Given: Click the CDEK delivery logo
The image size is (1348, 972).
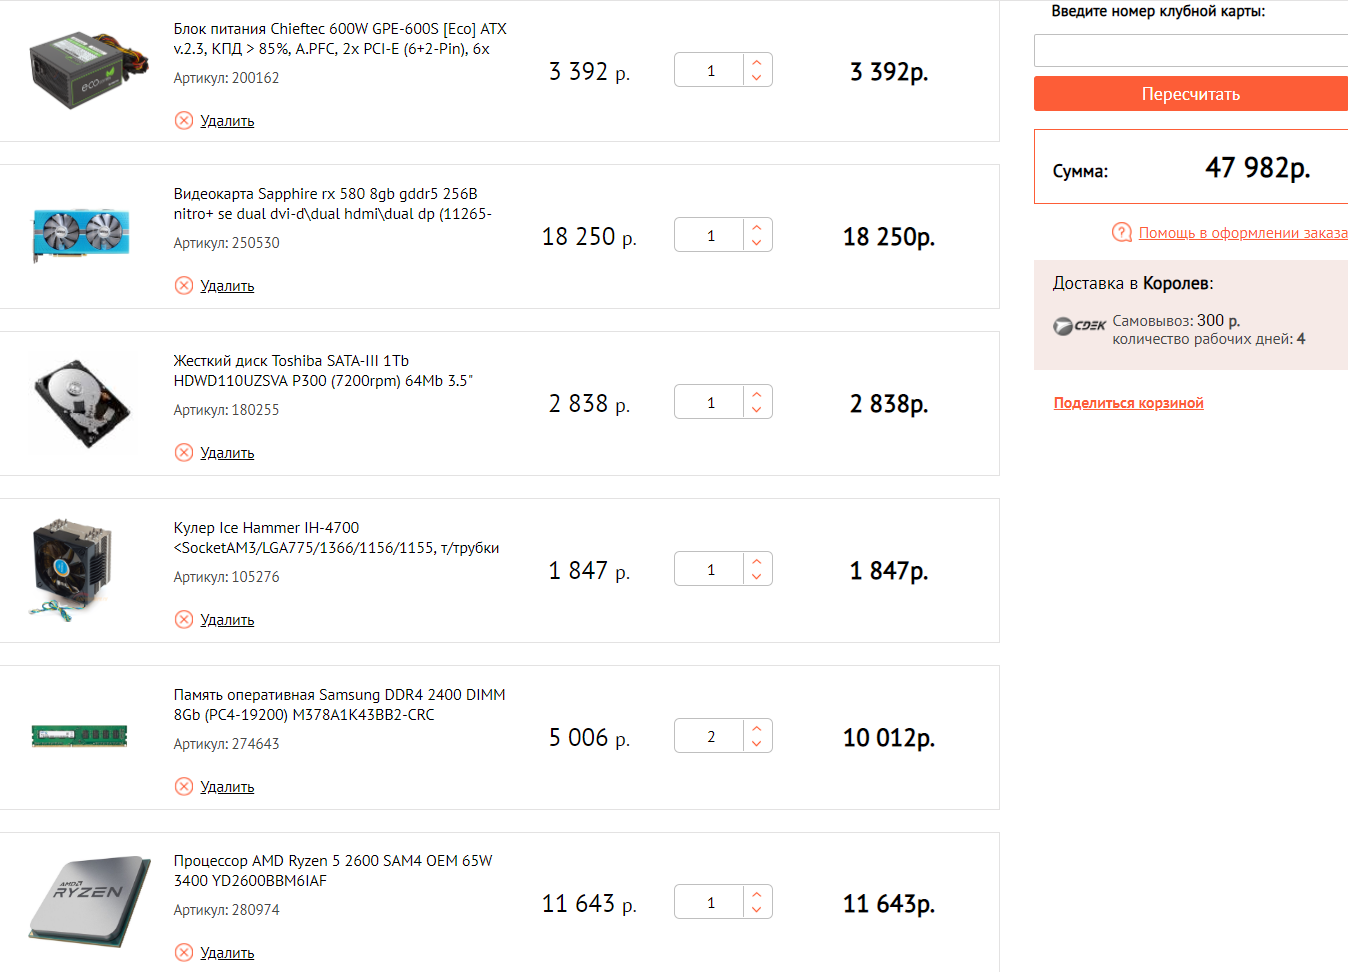Looking at the screenshot, I should pos(1080,326).
